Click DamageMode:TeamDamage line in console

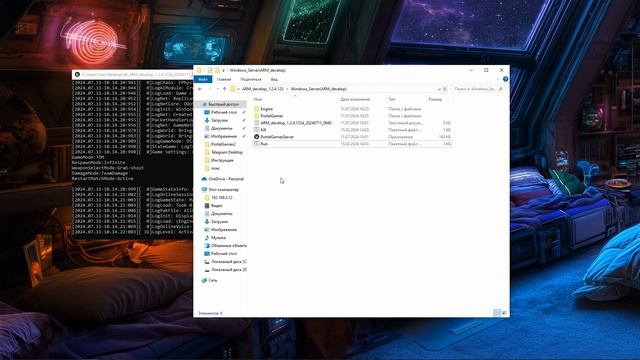point(100,173)
